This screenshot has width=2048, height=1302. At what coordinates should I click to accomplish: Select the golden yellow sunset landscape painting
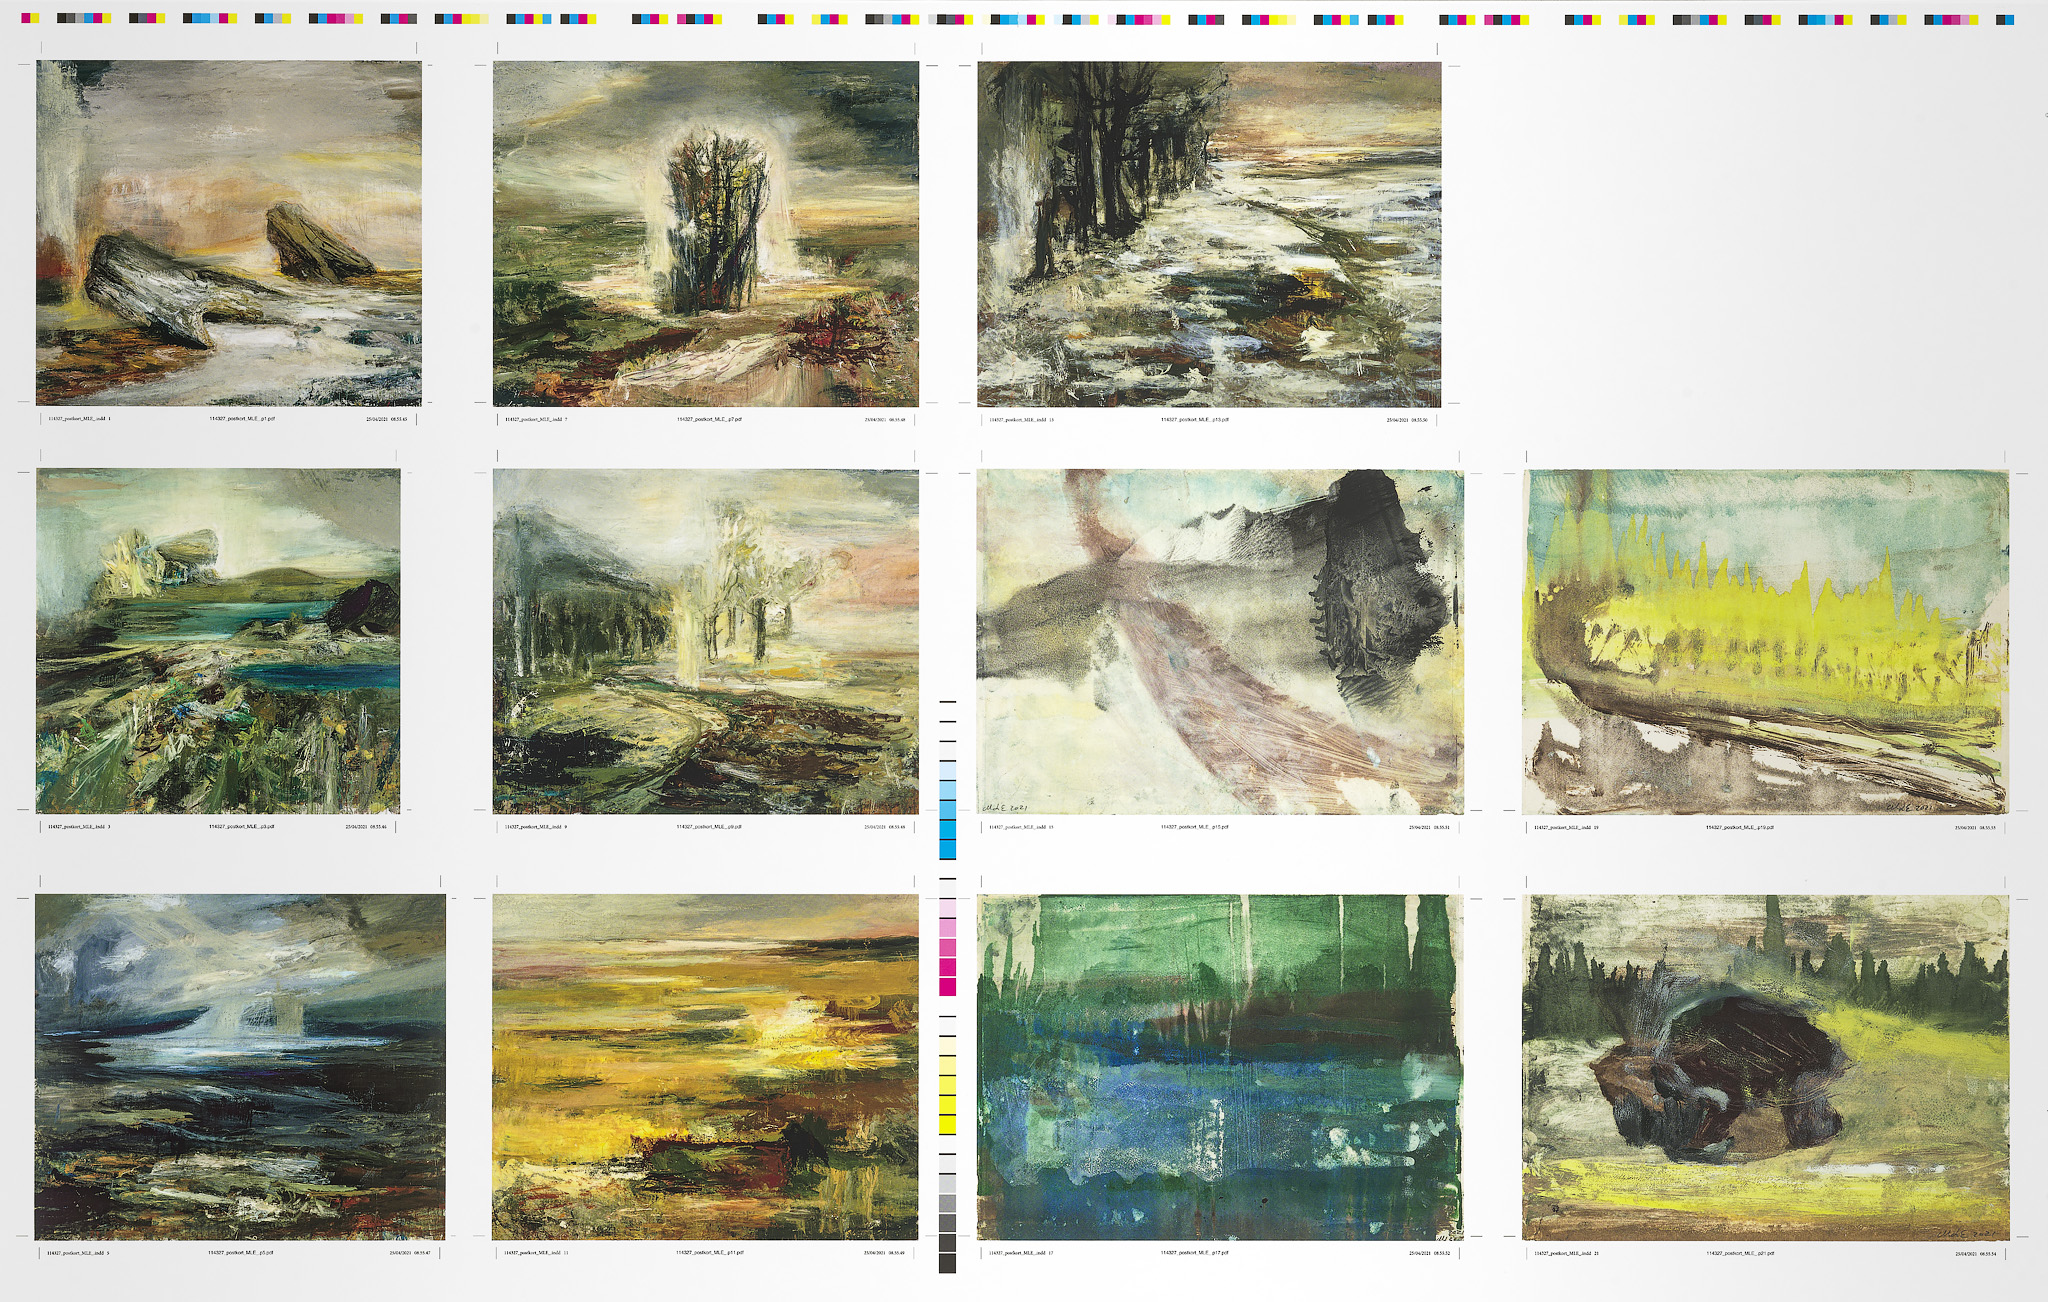pyautogui.click(x=705, y=1067)
